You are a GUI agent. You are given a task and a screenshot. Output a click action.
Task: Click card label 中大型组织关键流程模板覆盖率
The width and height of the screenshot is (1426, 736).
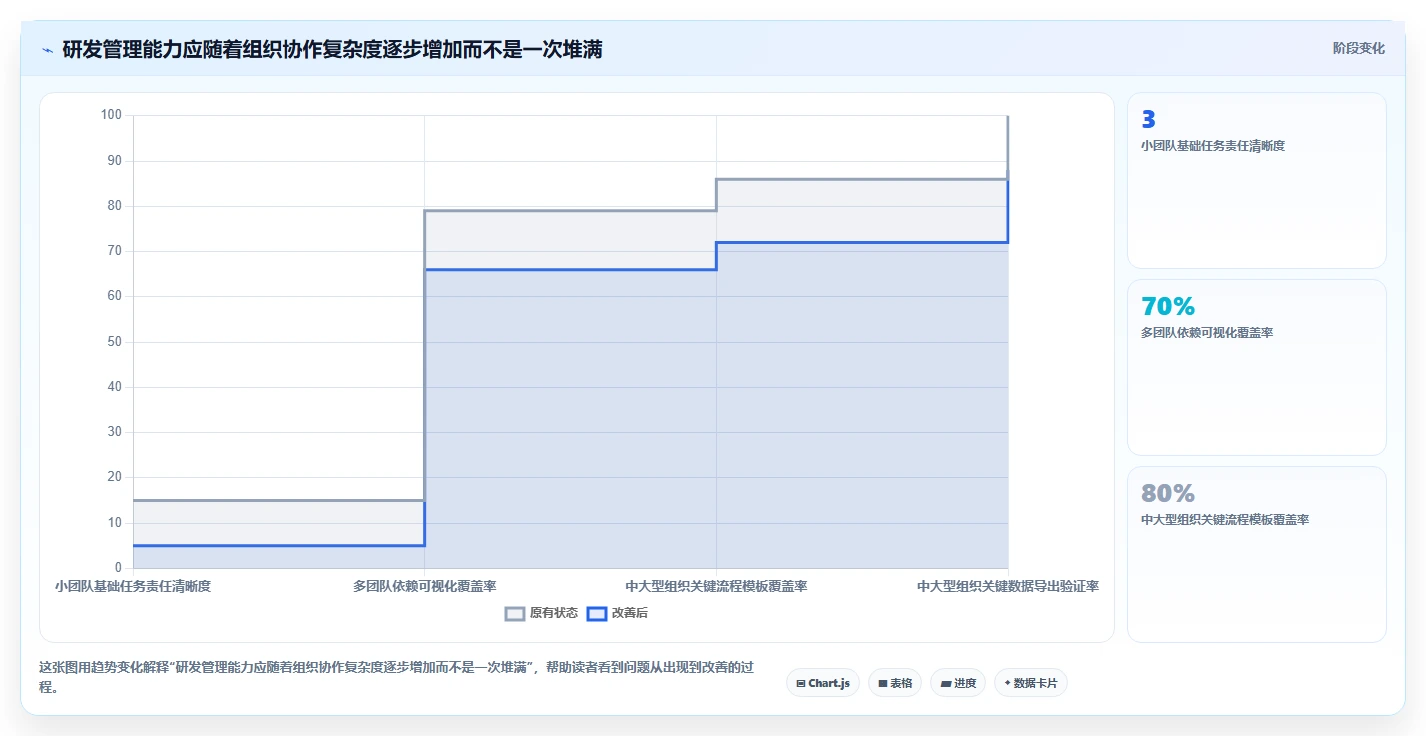[1224, 520]
